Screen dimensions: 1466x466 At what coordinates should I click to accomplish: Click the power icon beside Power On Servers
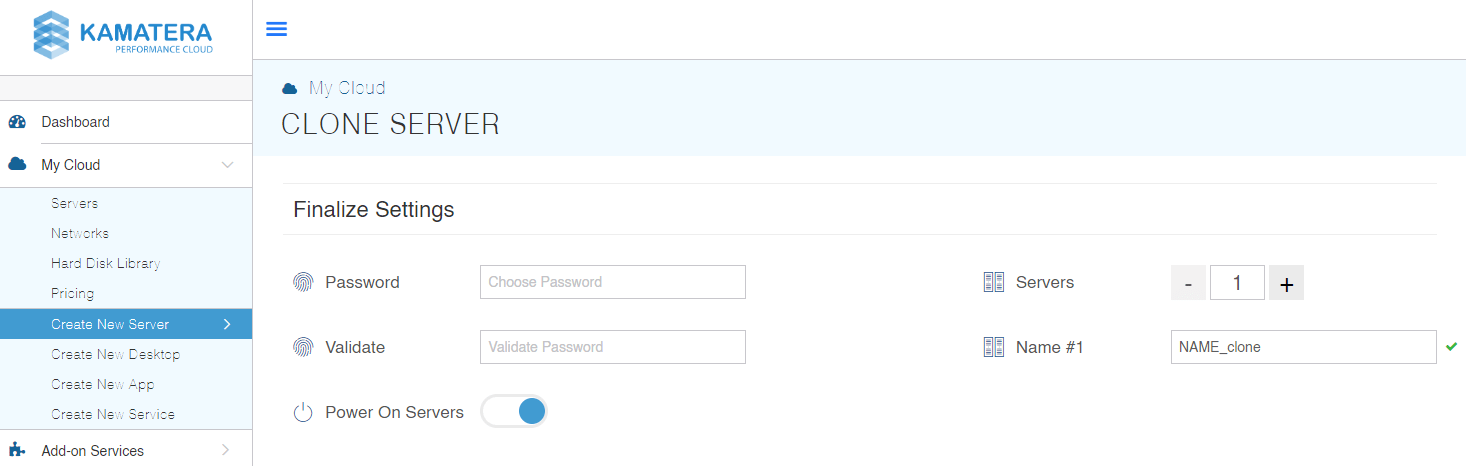click(x=302, y=412)
